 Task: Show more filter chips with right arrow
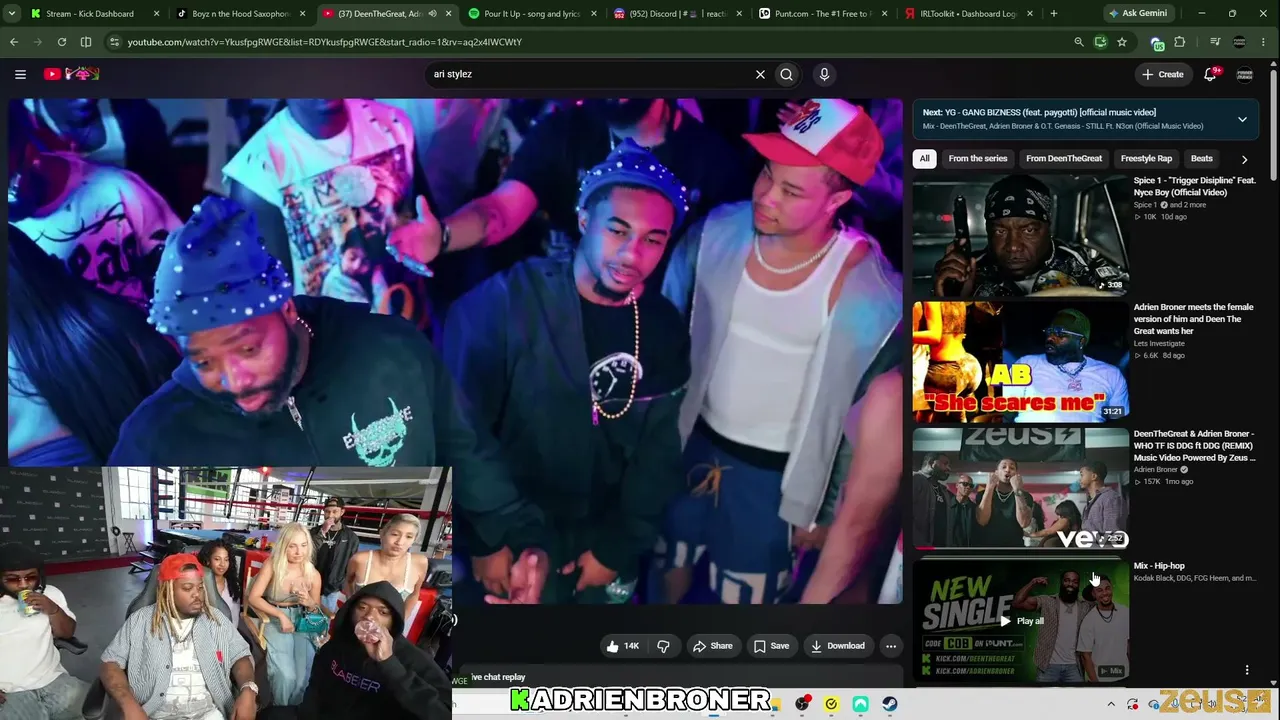(x=1244, y=159)
